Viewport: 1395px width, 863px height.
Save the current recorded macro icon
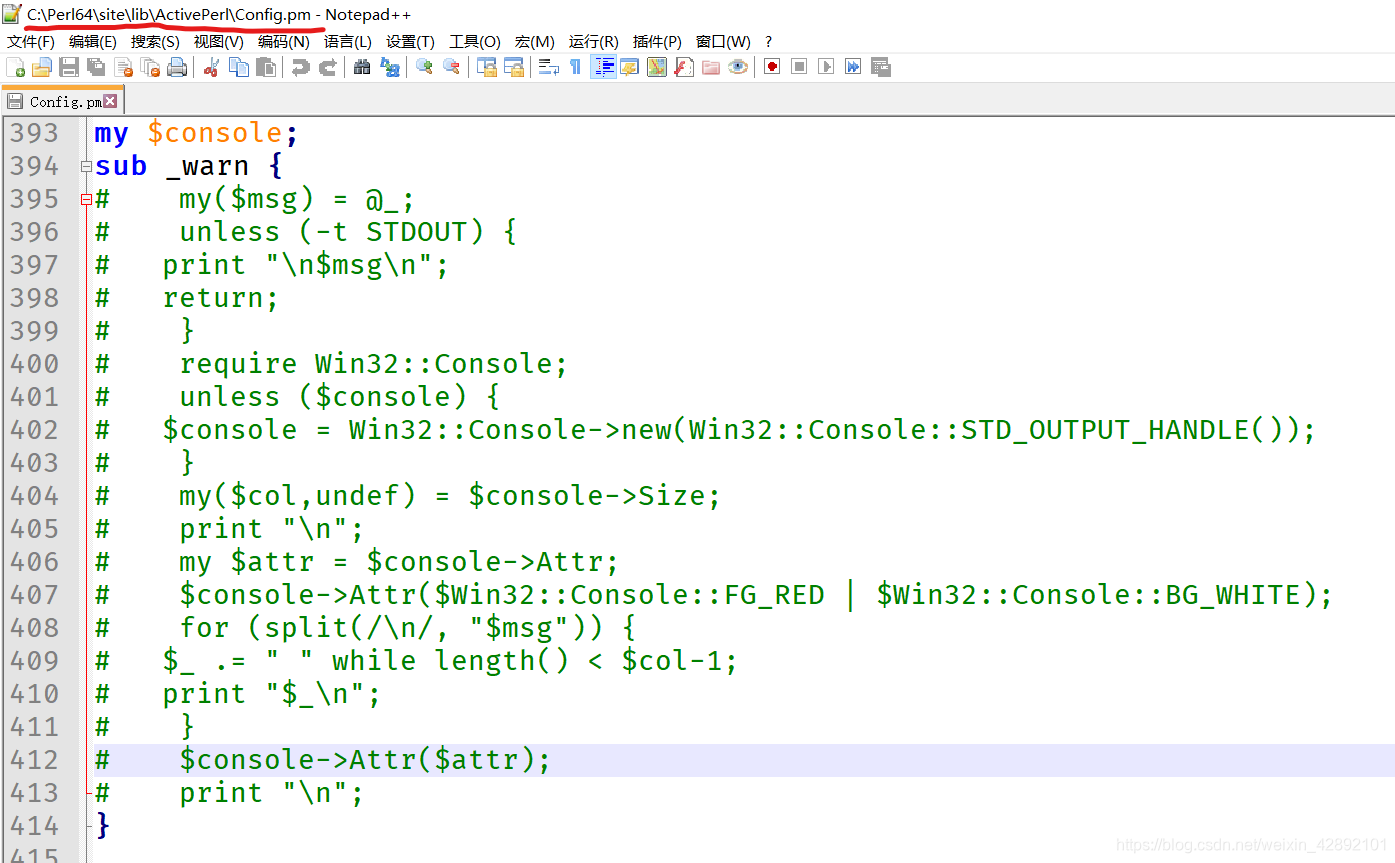[880, 67]
